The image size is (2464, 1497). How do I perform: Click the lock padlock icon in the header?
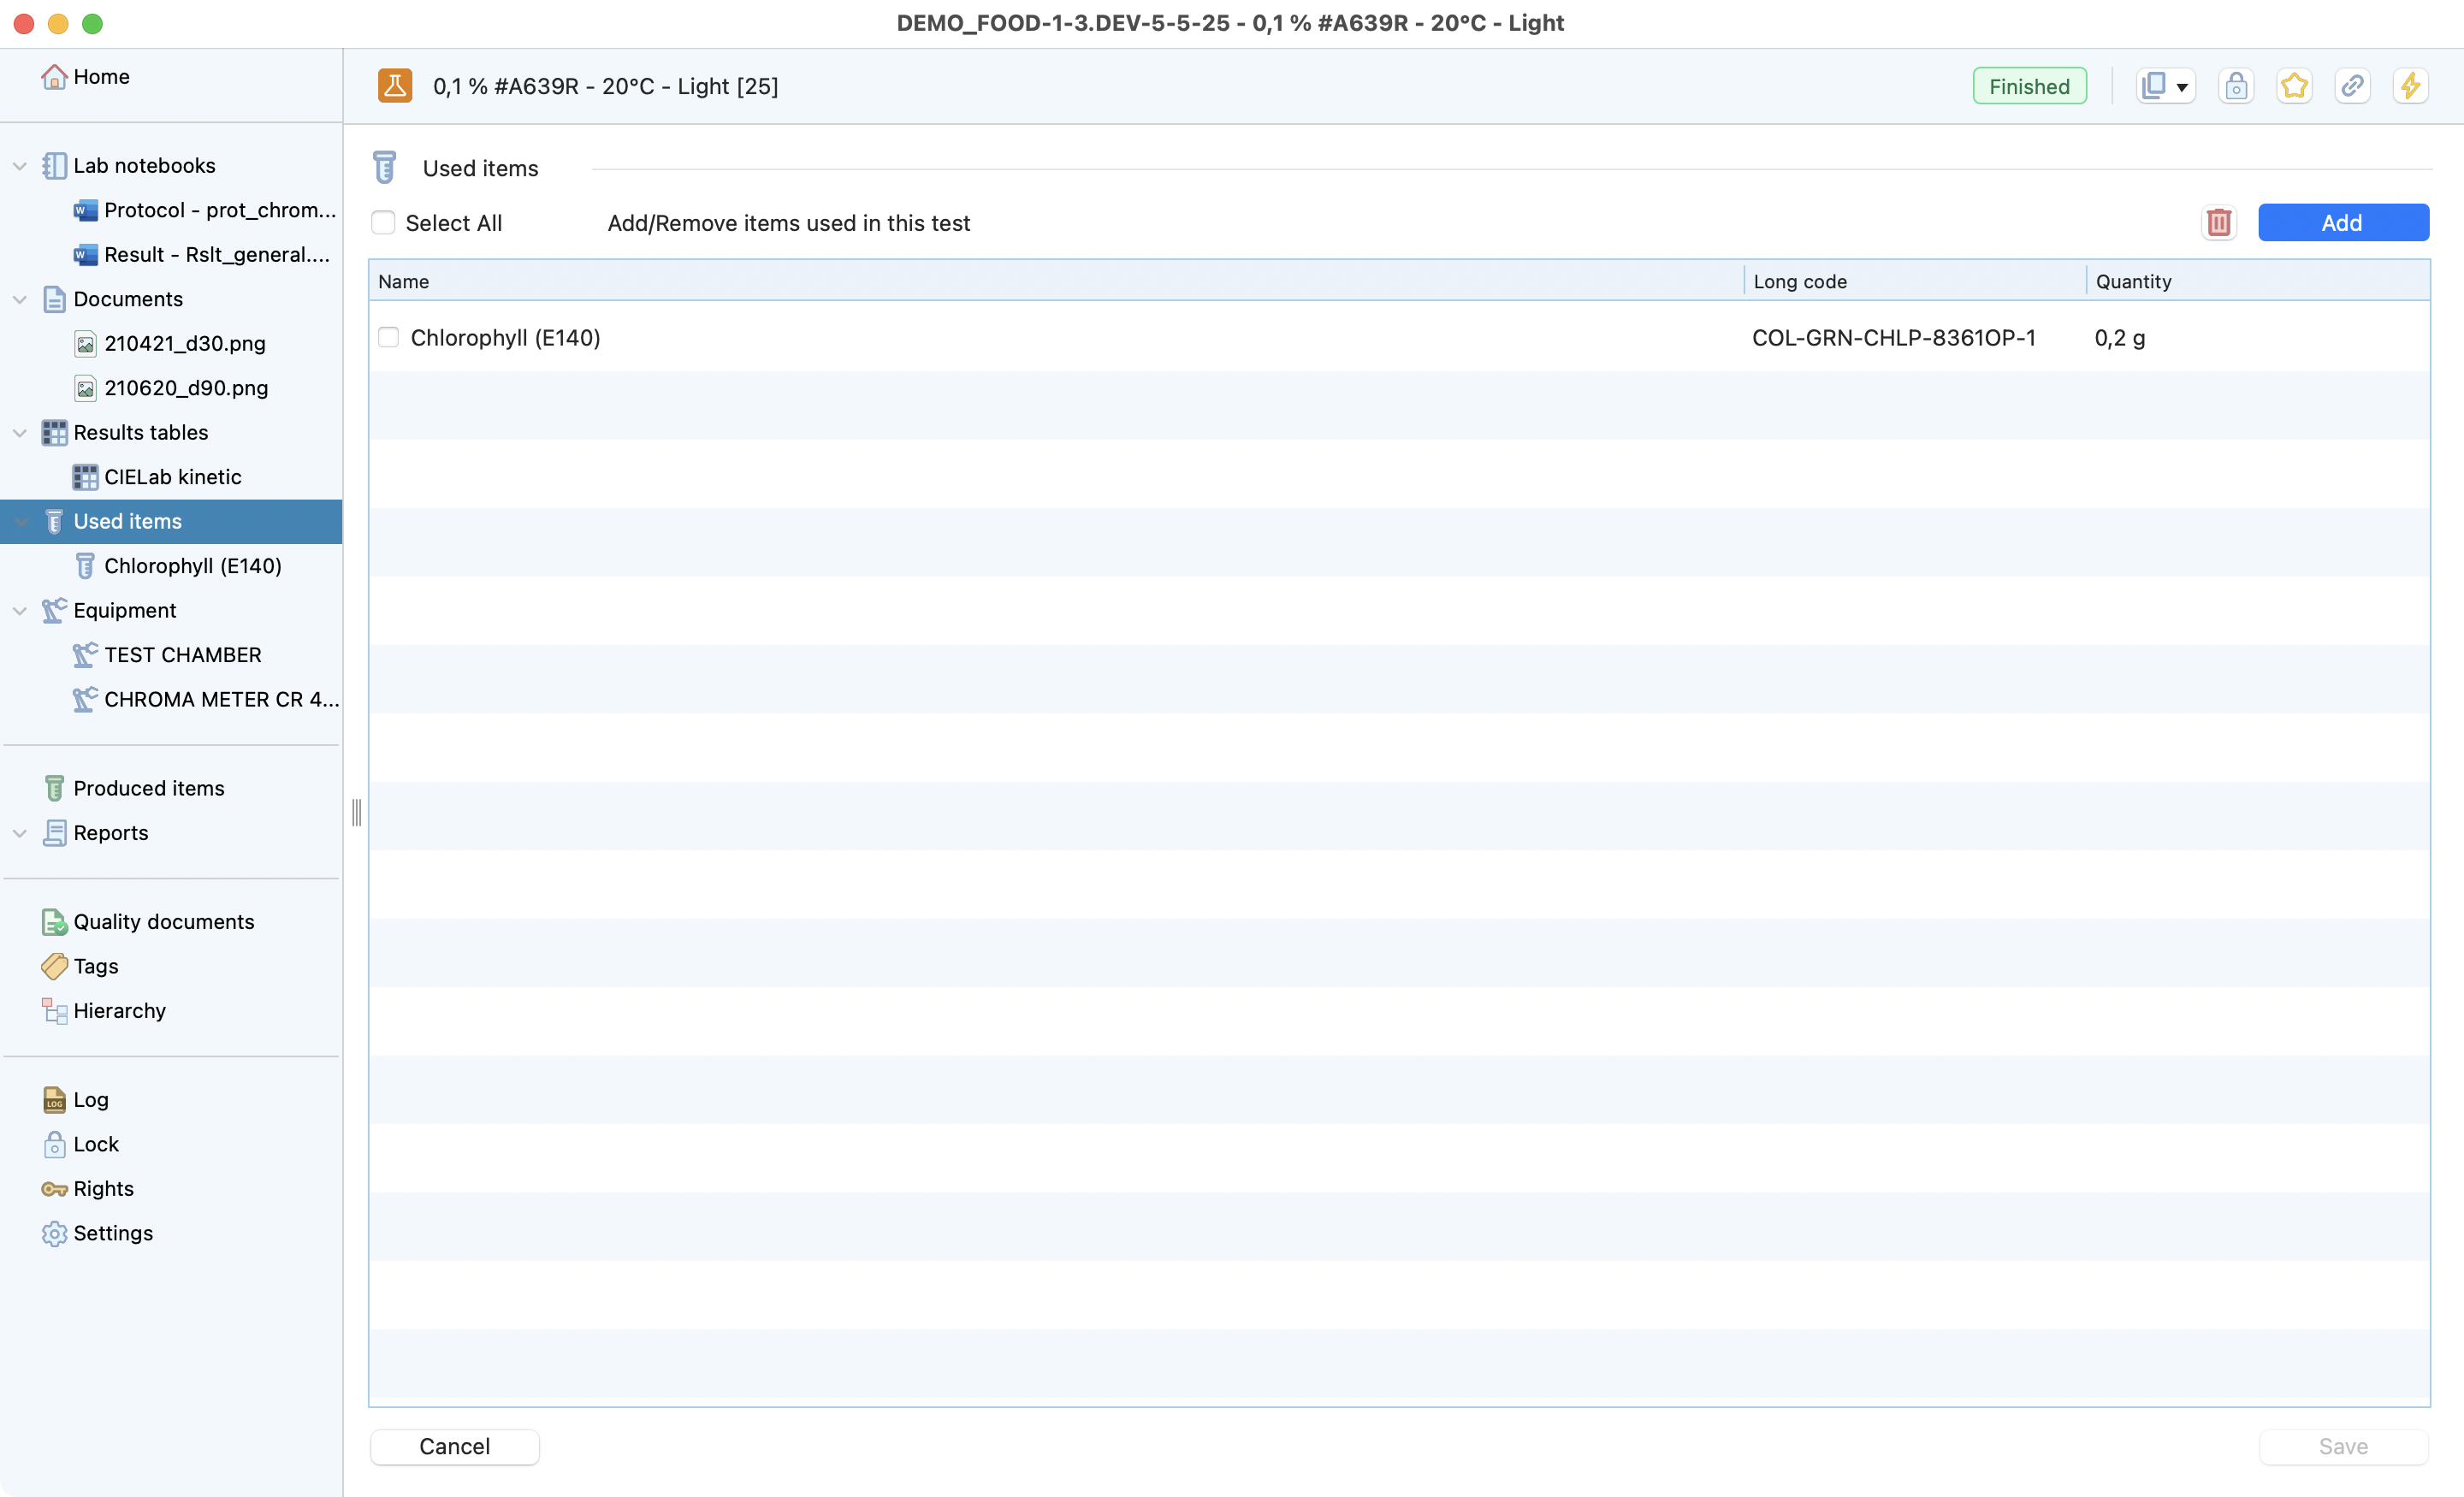coord(2236,86)
